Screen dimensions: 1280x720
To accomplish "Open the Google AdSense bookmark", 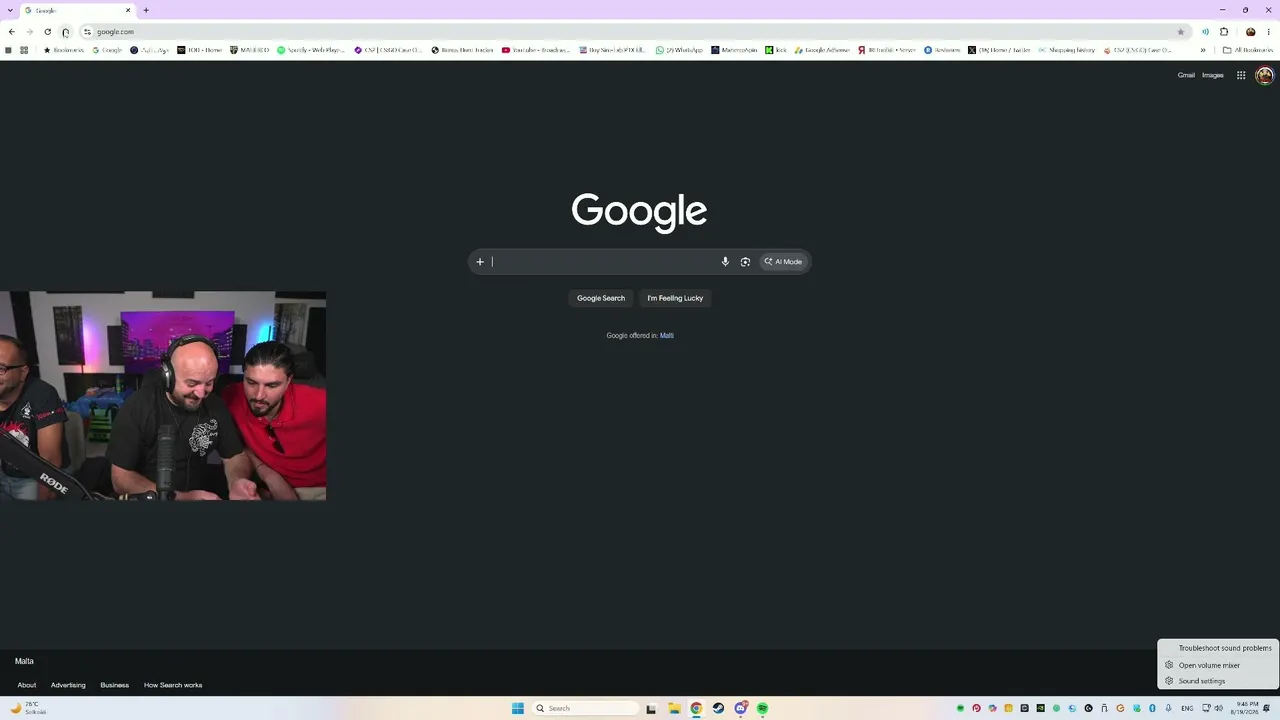I will pos(822,50).
